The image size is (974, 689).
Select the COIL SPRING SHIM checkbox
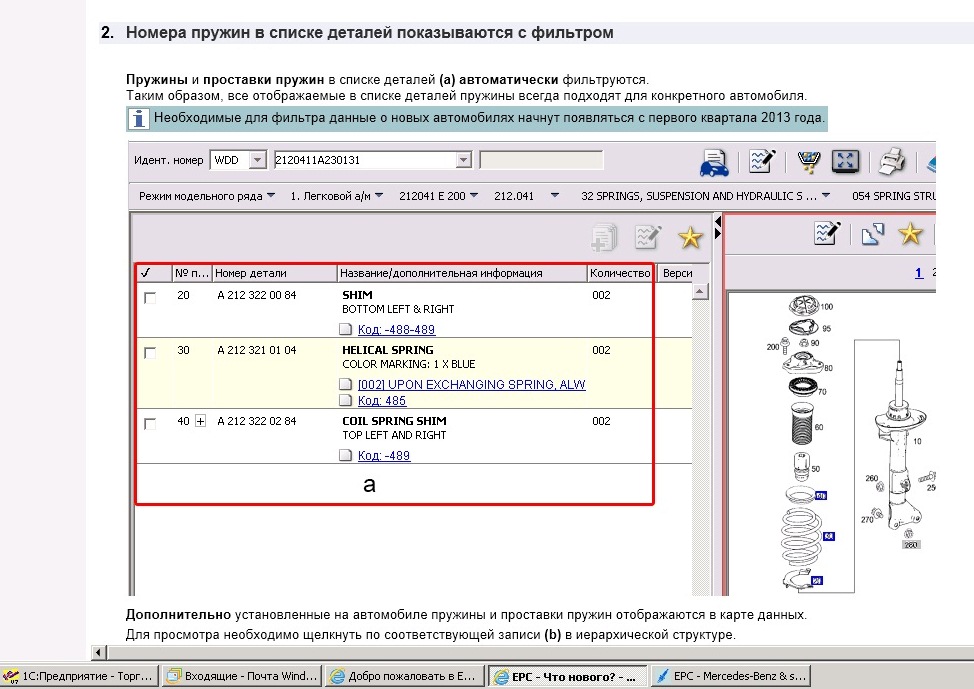tap(150, 424)
